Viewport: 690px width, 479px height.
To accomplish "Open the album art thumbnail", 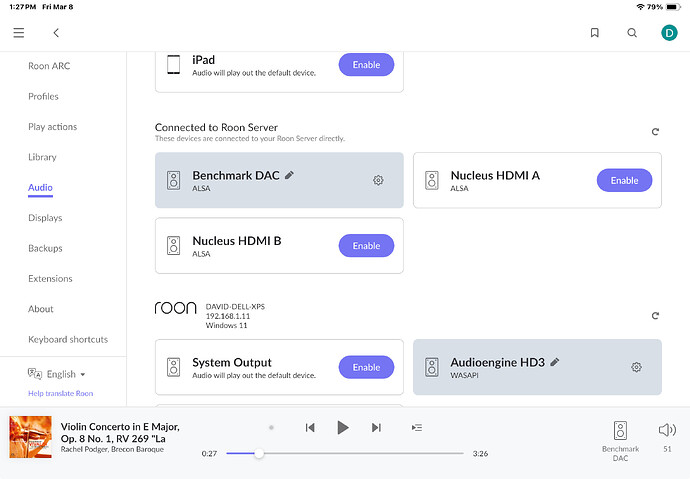I will coord(30,437).
